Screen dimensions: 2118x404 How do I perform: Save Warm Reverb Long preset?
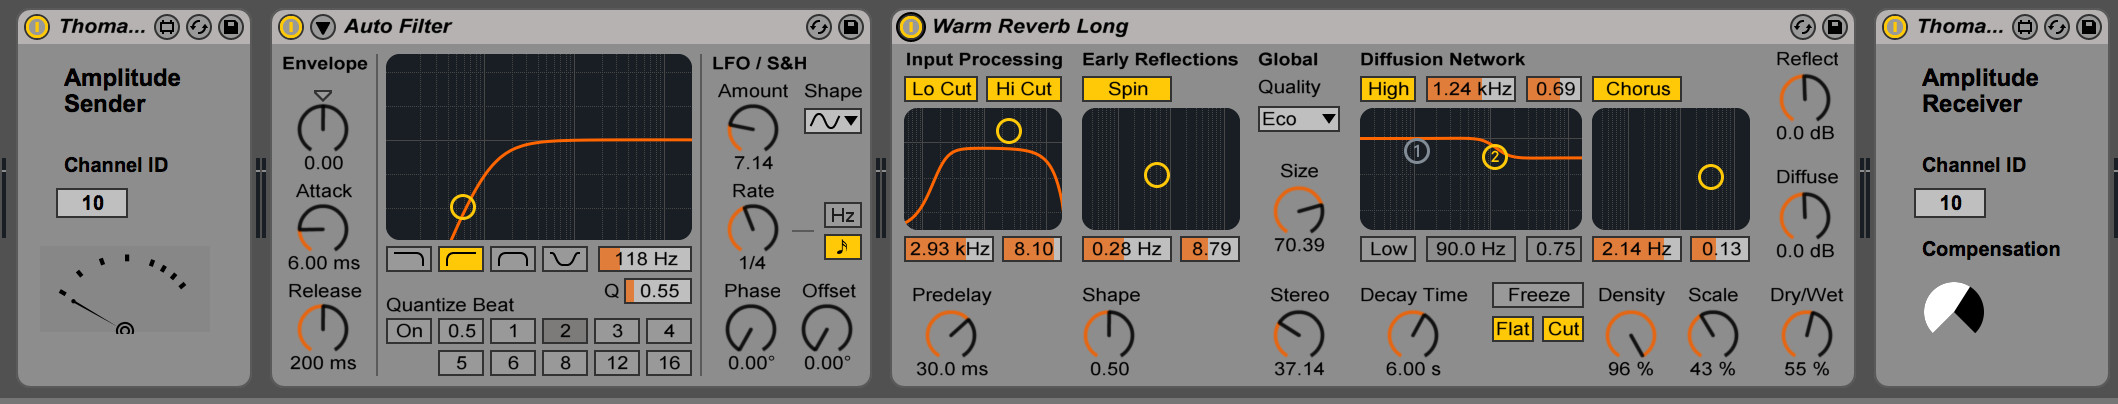click(x=1835, y=27)
